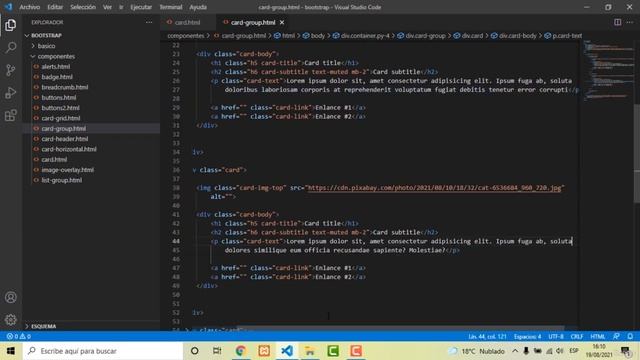Open editor more actions ellipsis
640x360 pixels.
630,22
